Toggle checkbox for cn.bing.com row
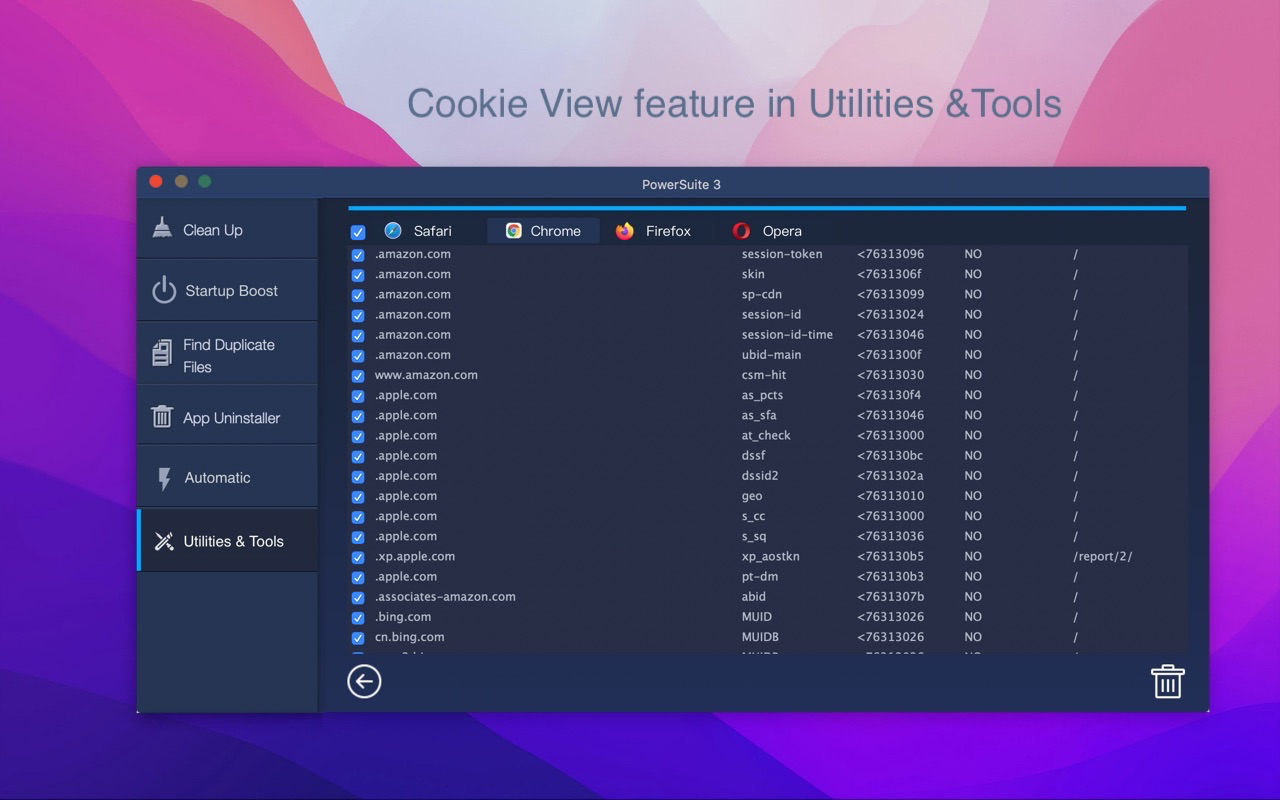 coord(358,638)
